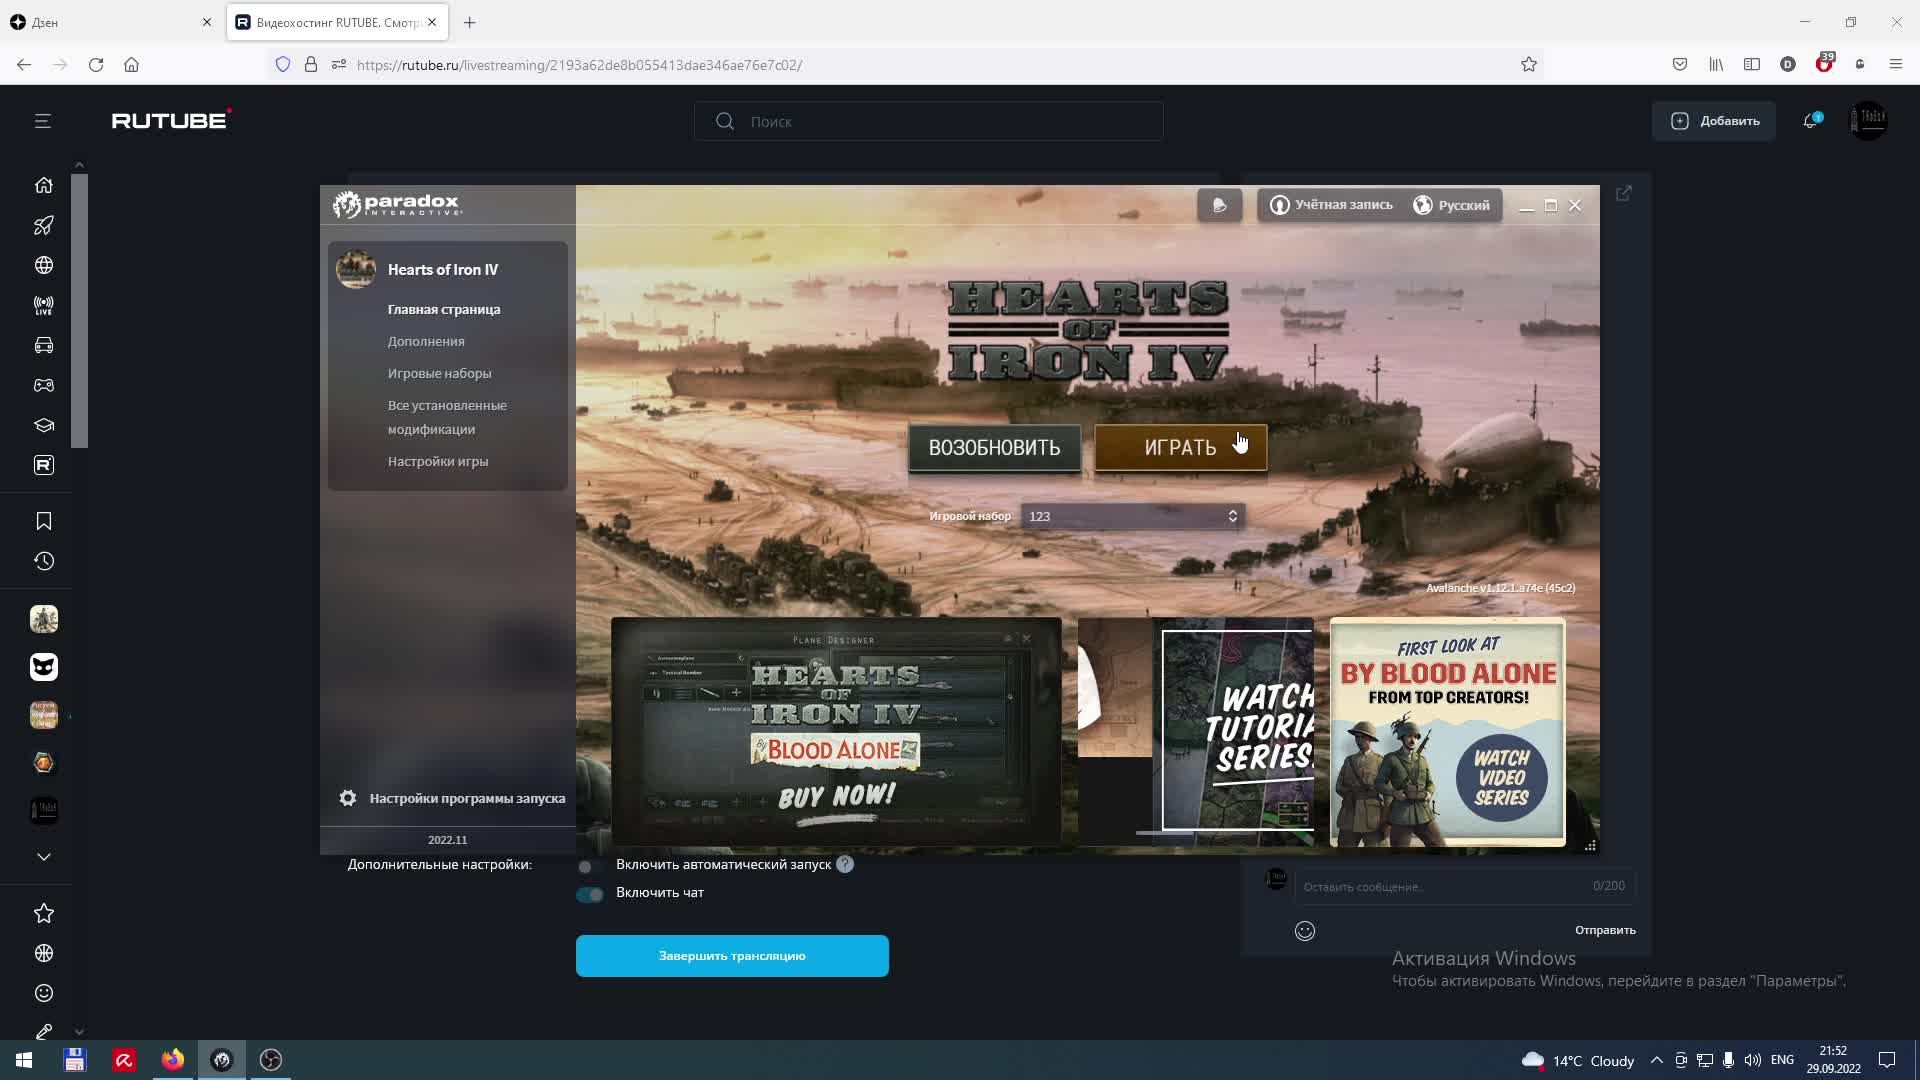Image resolution: width=1920 pixels, height=1080 pixels.
Task: Expand sidebar list with down chevron
Action: pyautogui.click(x=44, y=857)
